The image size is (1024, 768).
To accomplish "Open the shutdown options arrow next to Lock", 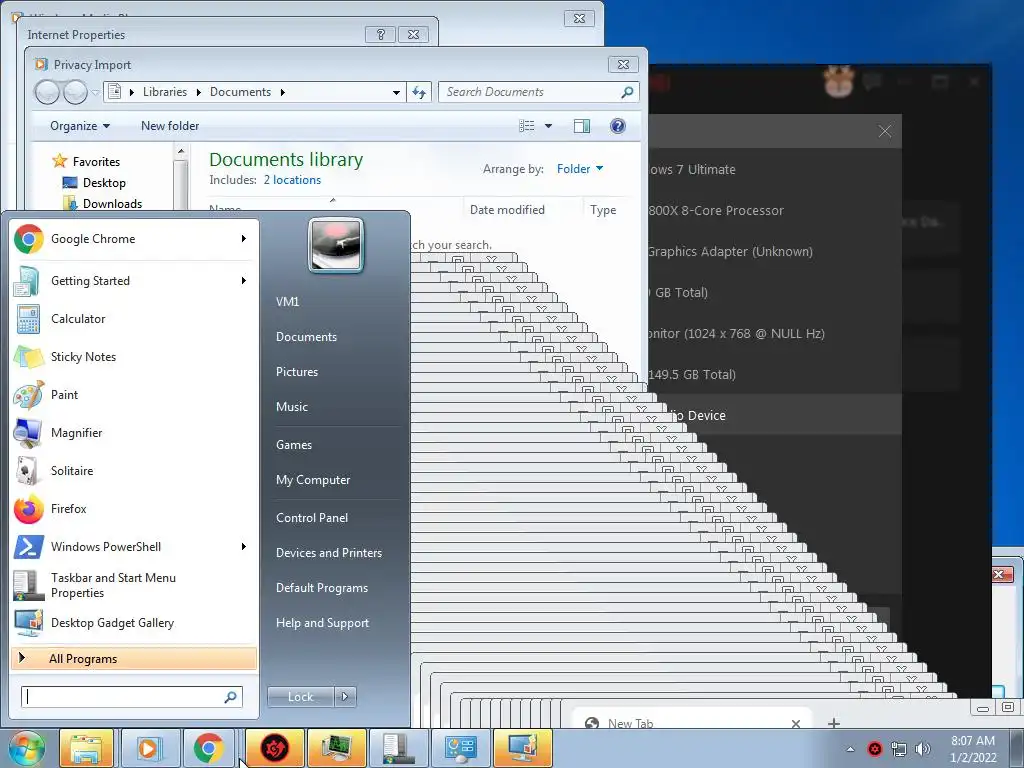I will click(345, 697).
